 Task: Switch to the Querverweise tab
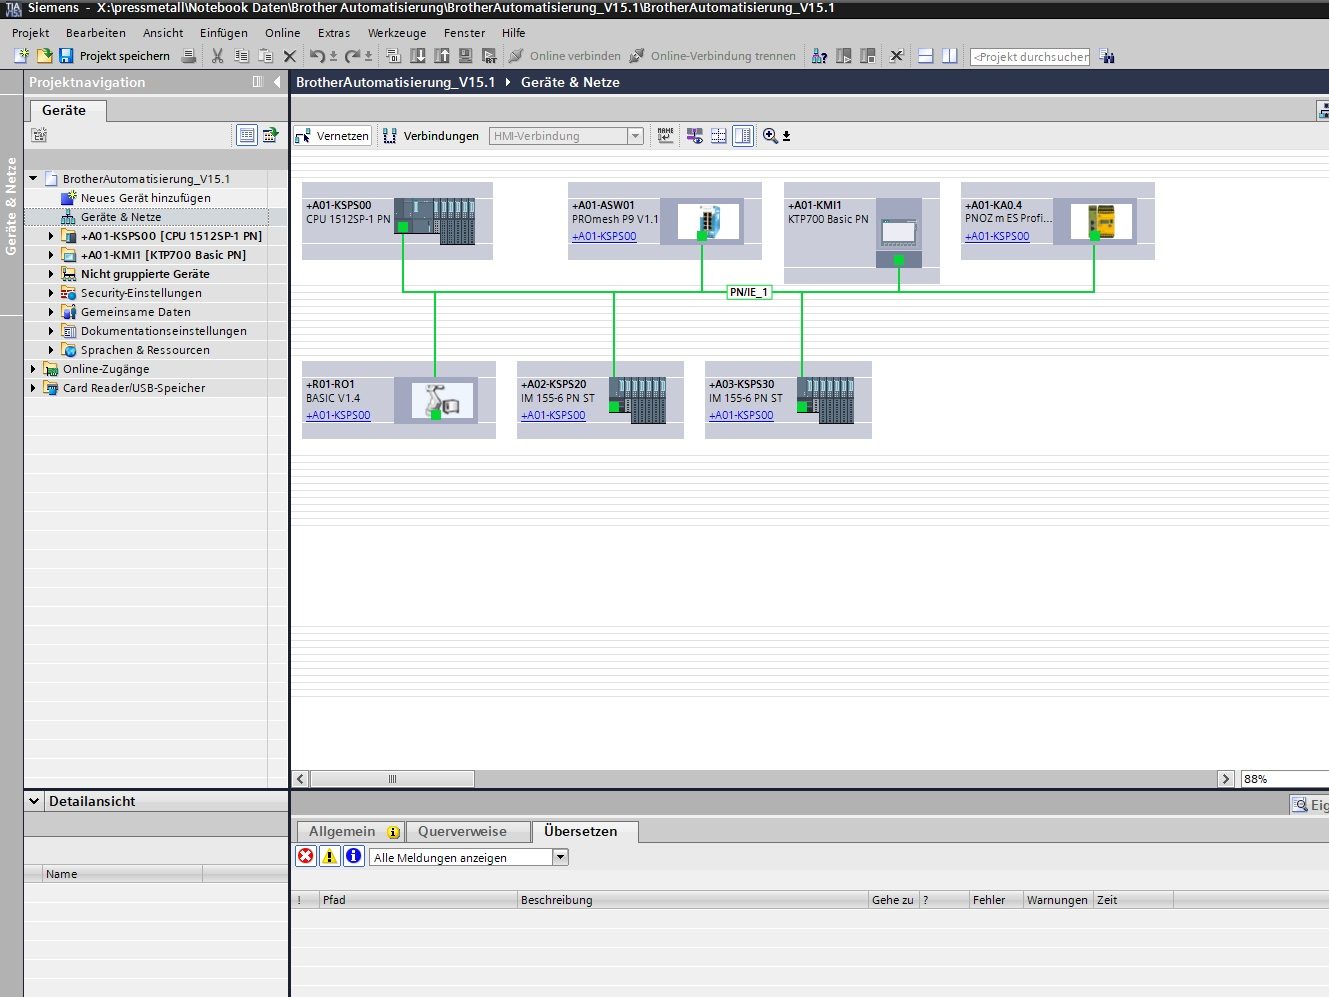coord(462,831)
